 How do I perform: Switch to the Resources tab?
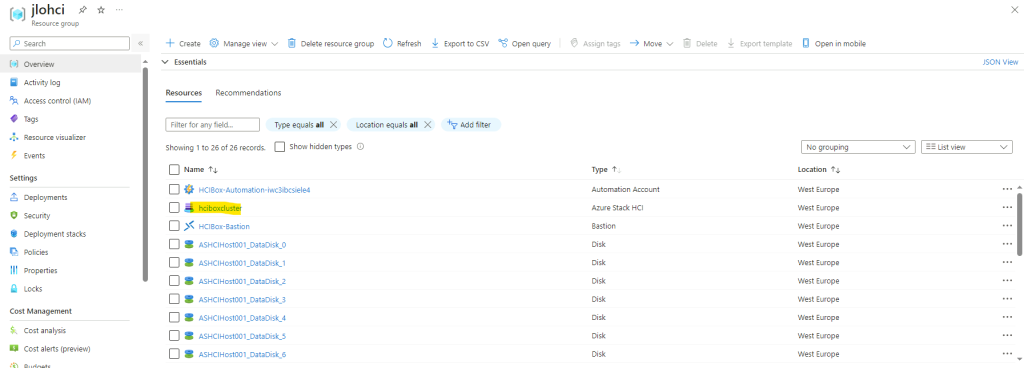(x=184, y=93)
